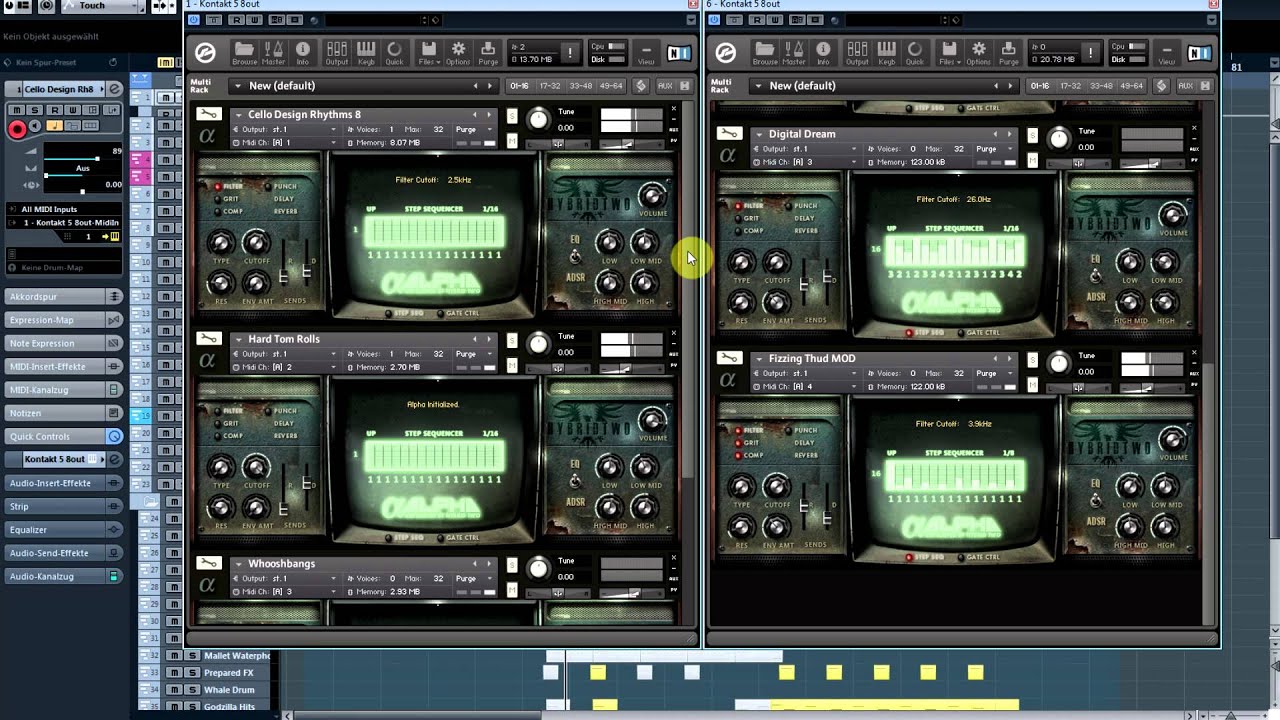
Task: Open Audio-Insert-Effekte section
Action: click(x=64, y=483)
